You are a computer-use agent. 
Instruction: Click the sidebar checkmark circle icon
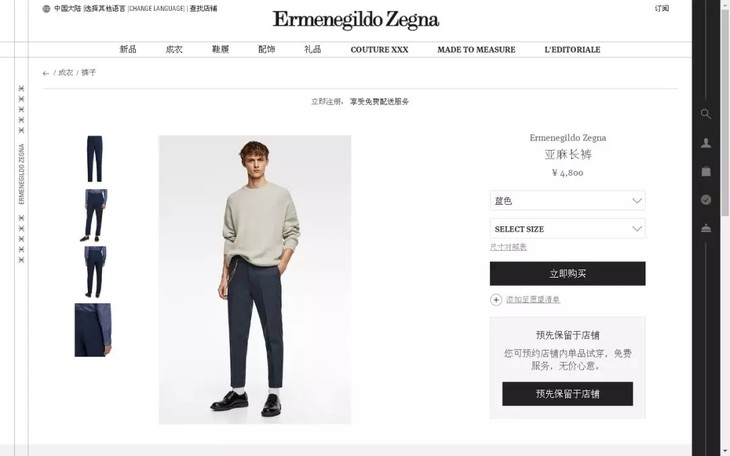[x=706, y=200]
